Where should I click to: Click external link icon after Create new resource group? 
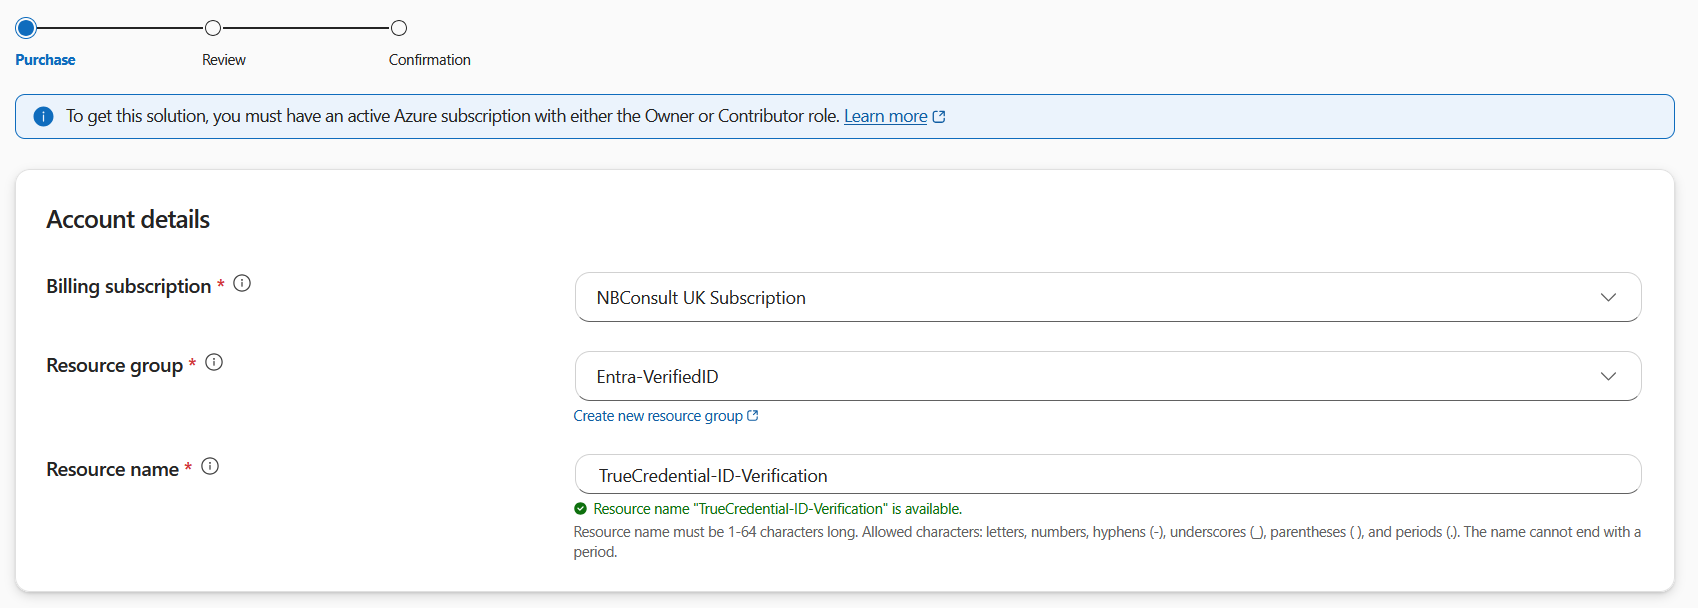pos(753,416)
